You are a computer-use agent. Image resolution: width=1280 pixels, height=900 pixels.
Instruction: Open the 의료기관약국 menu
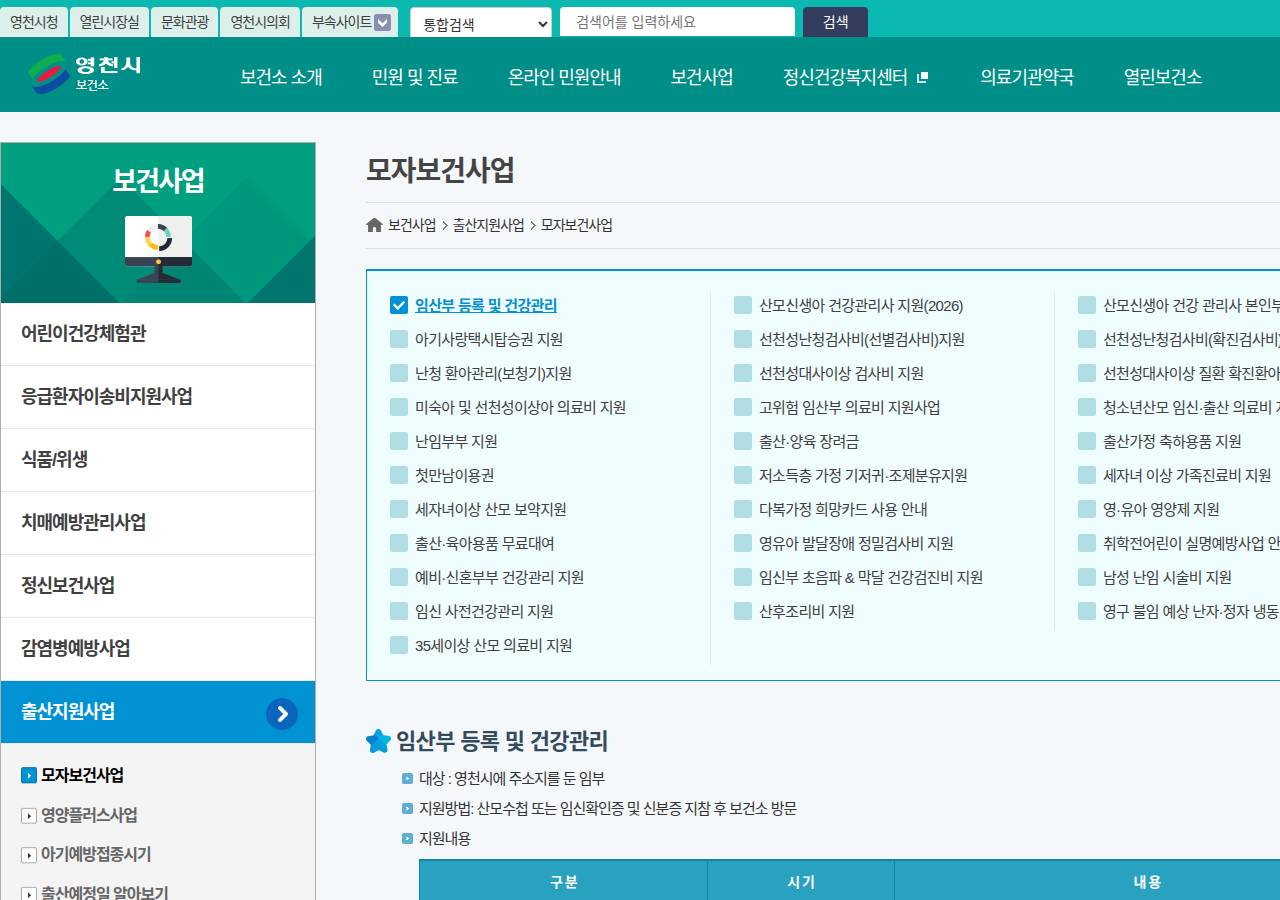click(1027, 77)
